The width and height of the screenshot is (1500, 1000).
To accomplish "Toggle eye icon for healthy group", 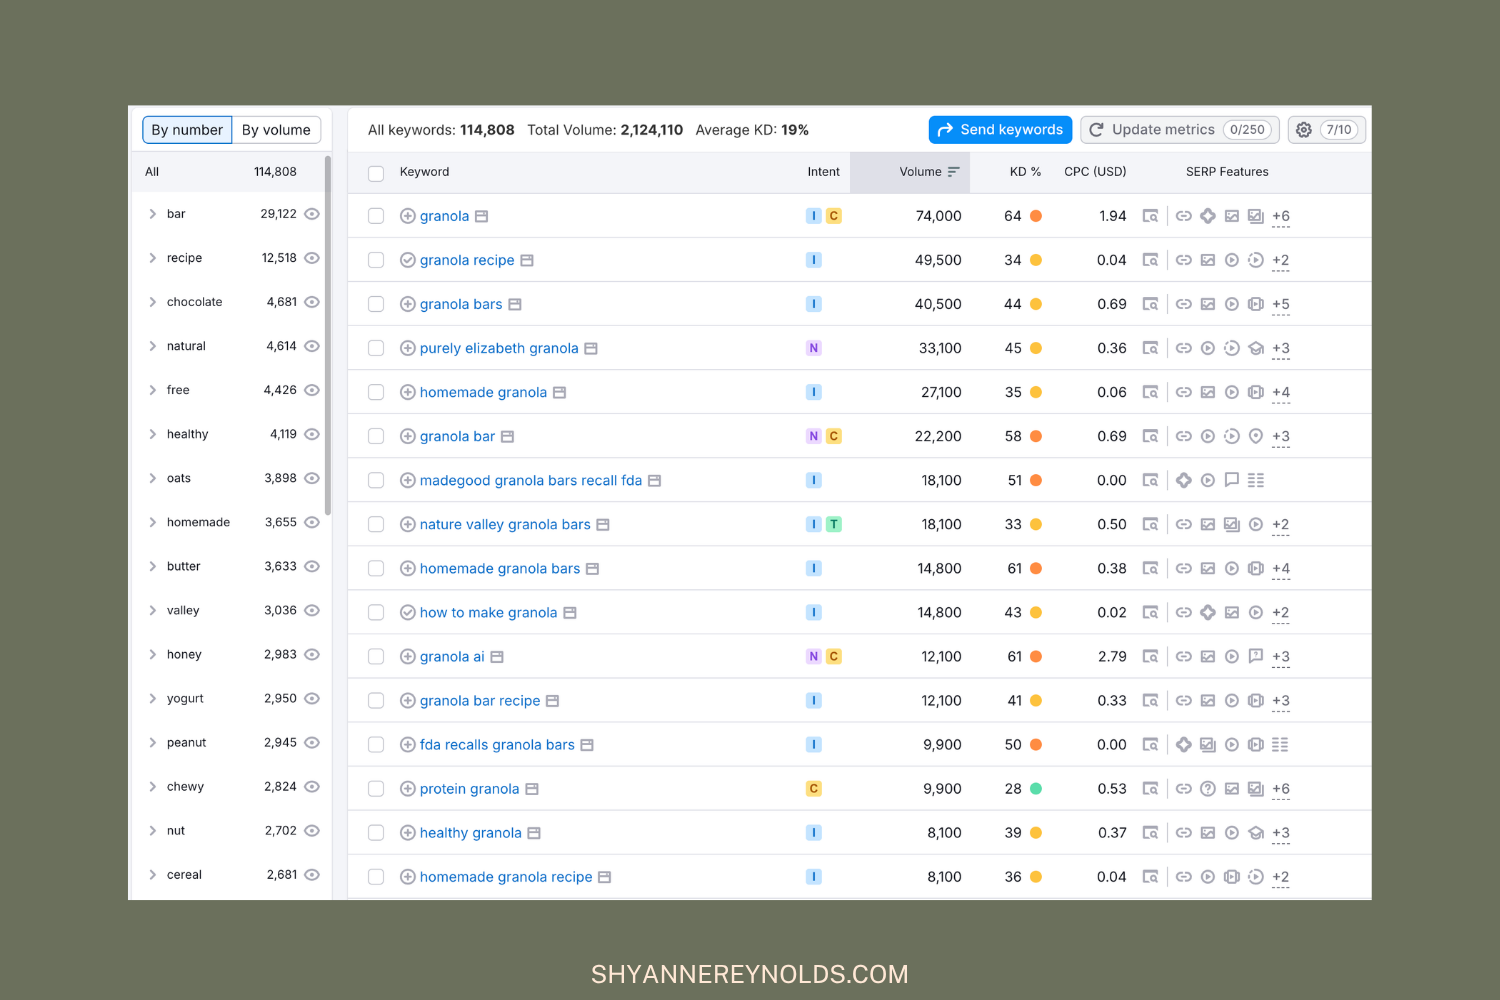I will (x=312, y=434).
